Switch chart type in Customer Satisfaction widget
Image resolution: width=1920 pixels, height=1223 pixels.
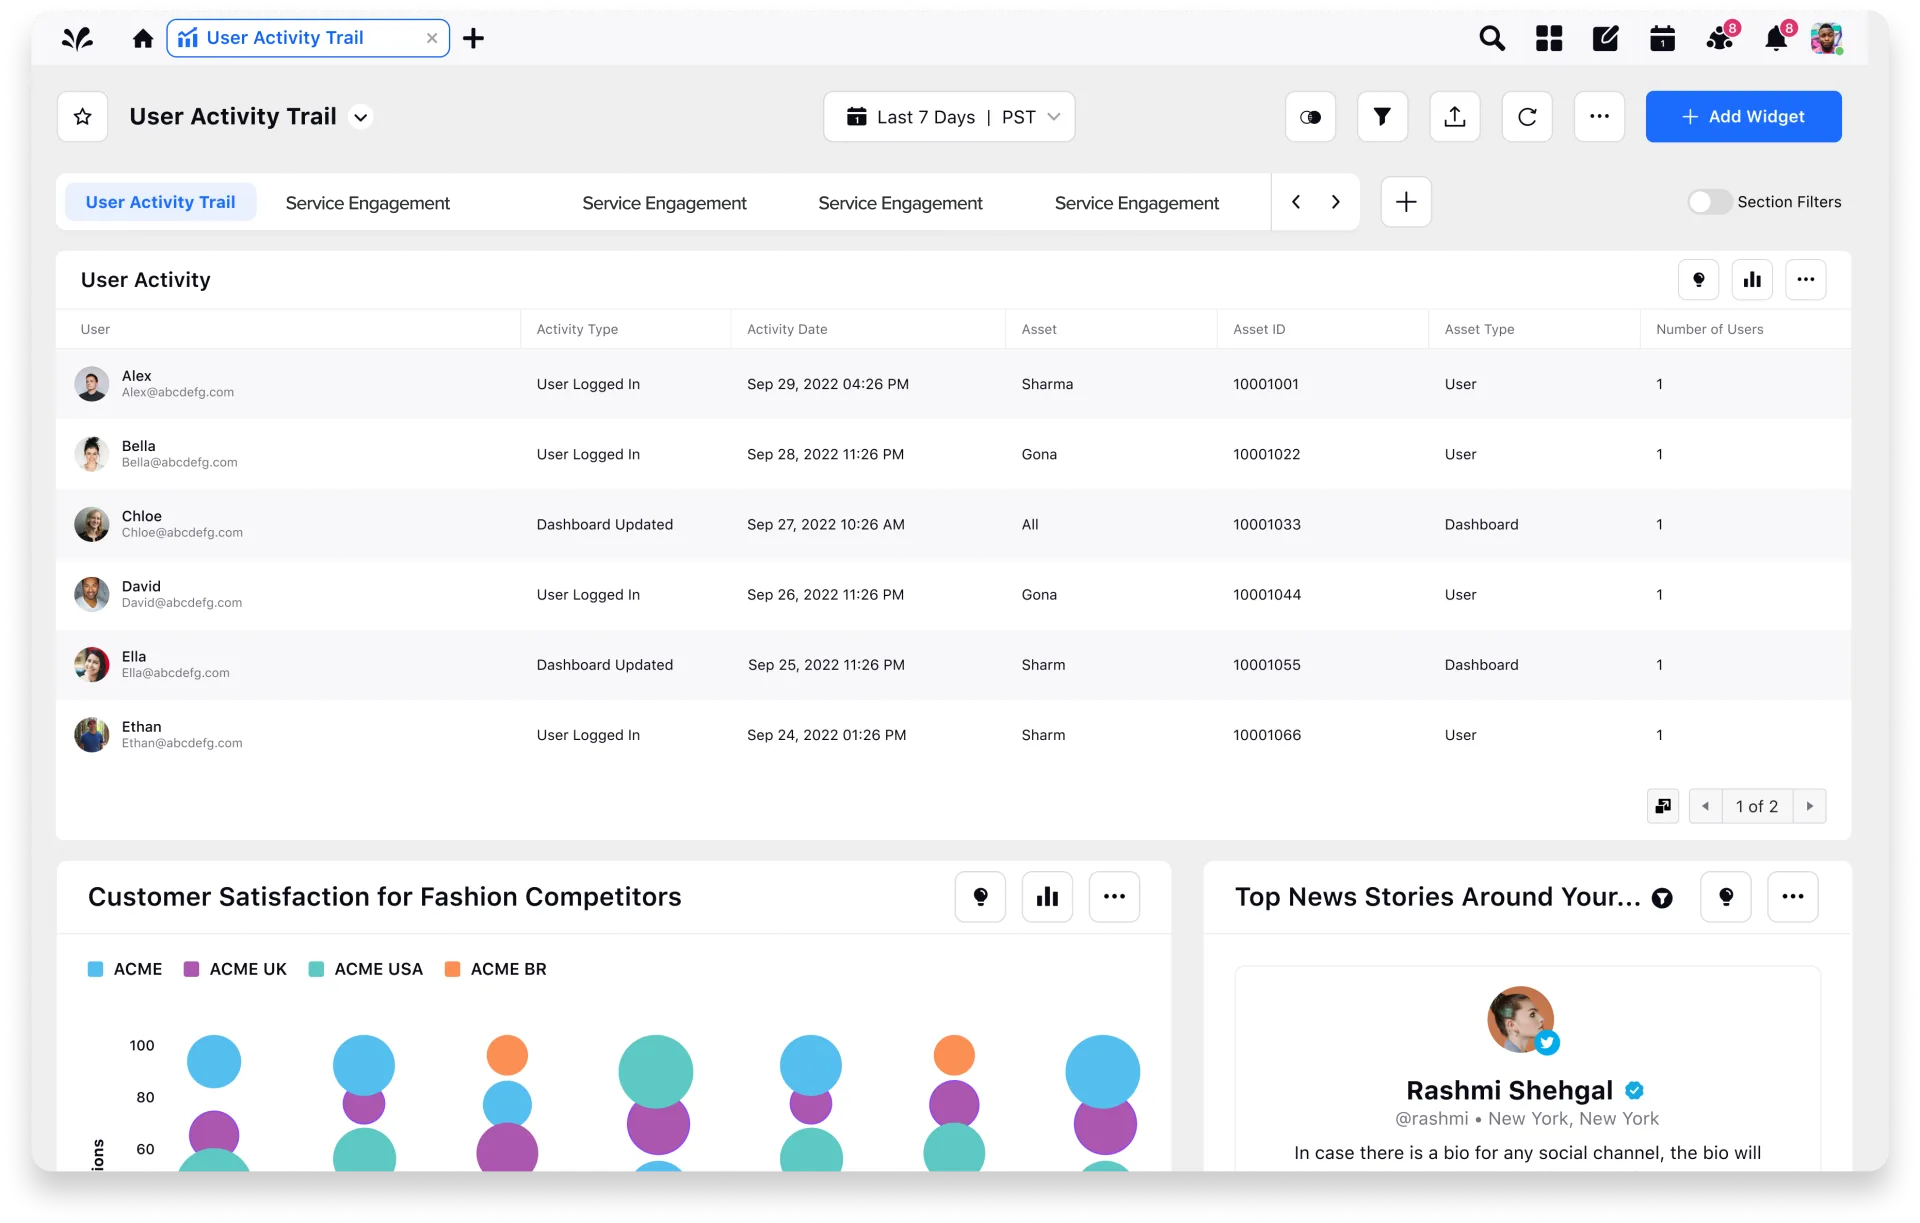point(1047,897)
